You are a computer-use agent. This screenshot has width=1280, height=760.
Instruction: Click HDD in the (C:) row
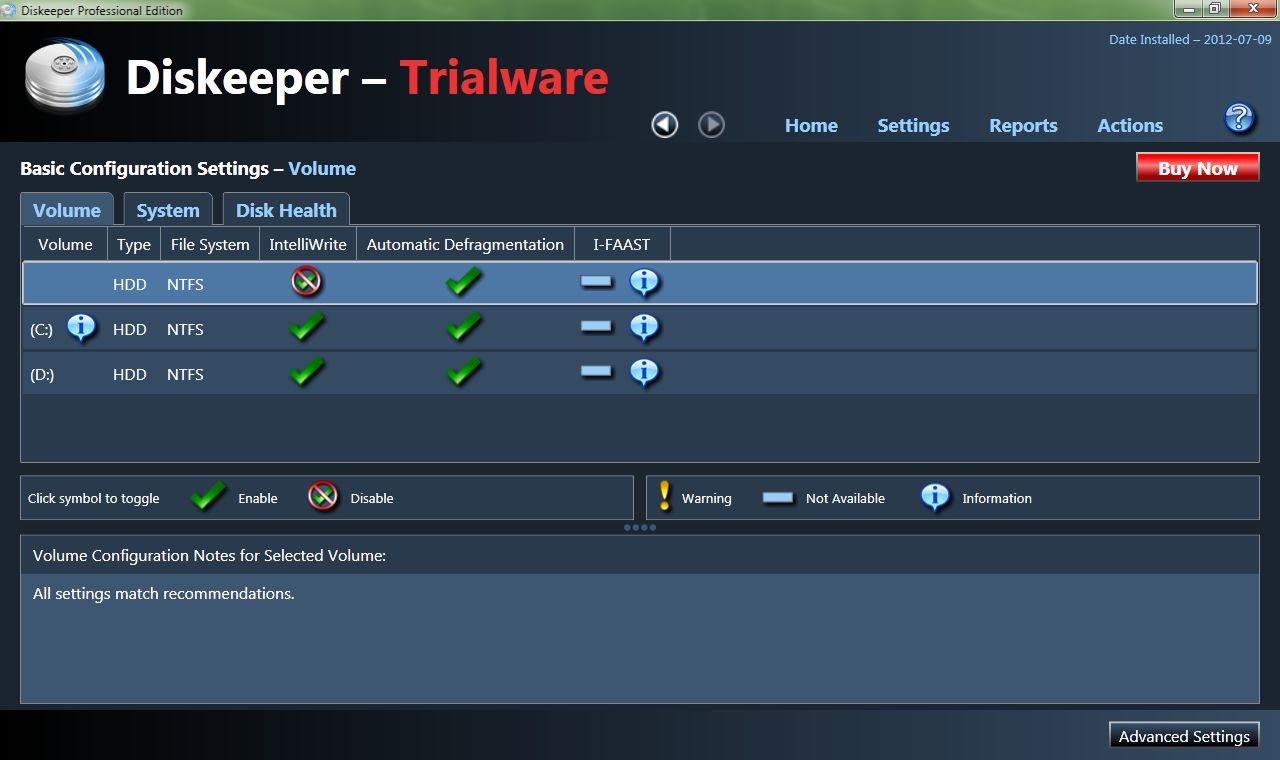[x=130, y=330]
